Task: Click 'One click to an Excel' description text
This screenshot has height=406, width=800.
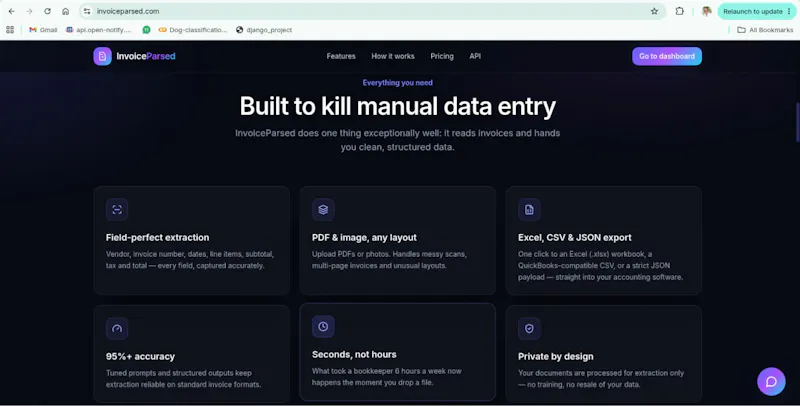Action: [x=601, y=266]
